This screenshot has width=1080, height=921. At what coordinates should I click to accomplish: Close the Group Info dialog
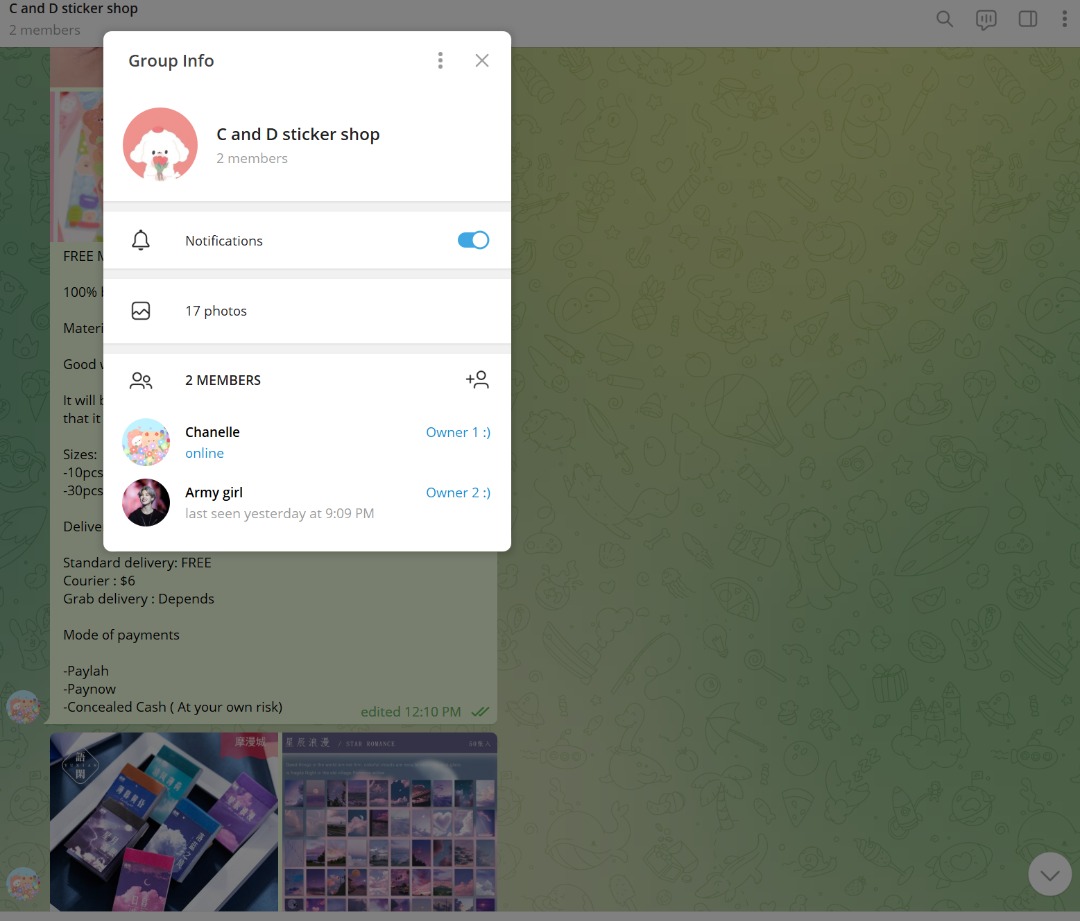tap(482, 61)
